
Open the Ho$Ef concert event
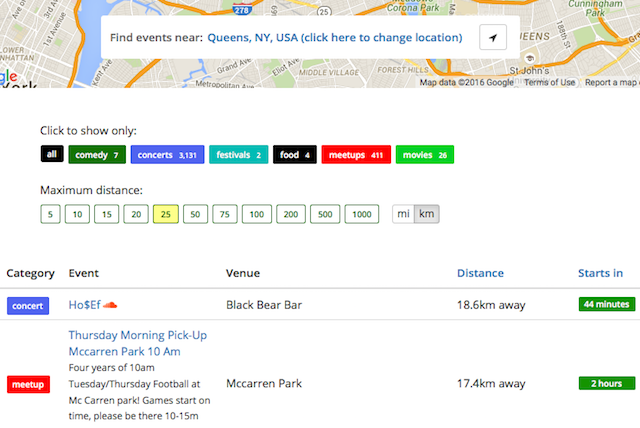(x=83, y=304)
